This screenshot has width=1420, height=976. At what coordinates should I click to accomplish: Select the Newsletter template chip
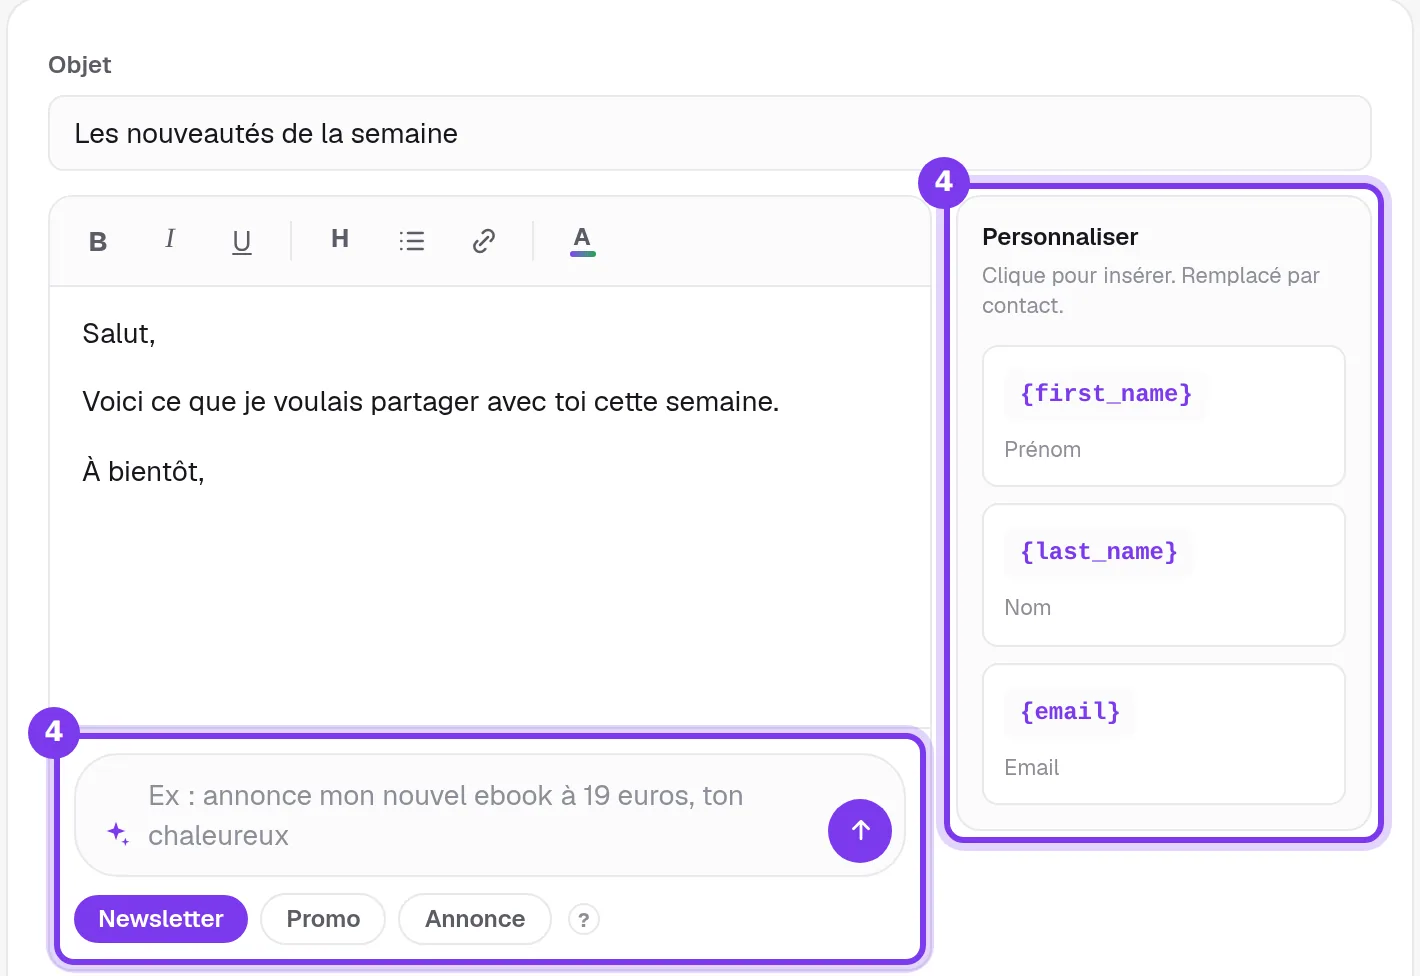161,919
